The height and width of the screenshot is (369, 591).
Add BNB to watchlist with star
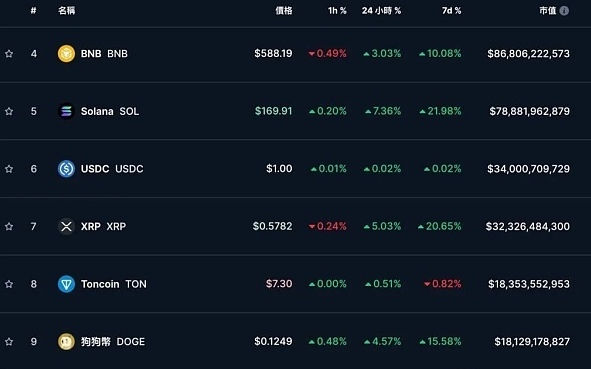[9, 54]
